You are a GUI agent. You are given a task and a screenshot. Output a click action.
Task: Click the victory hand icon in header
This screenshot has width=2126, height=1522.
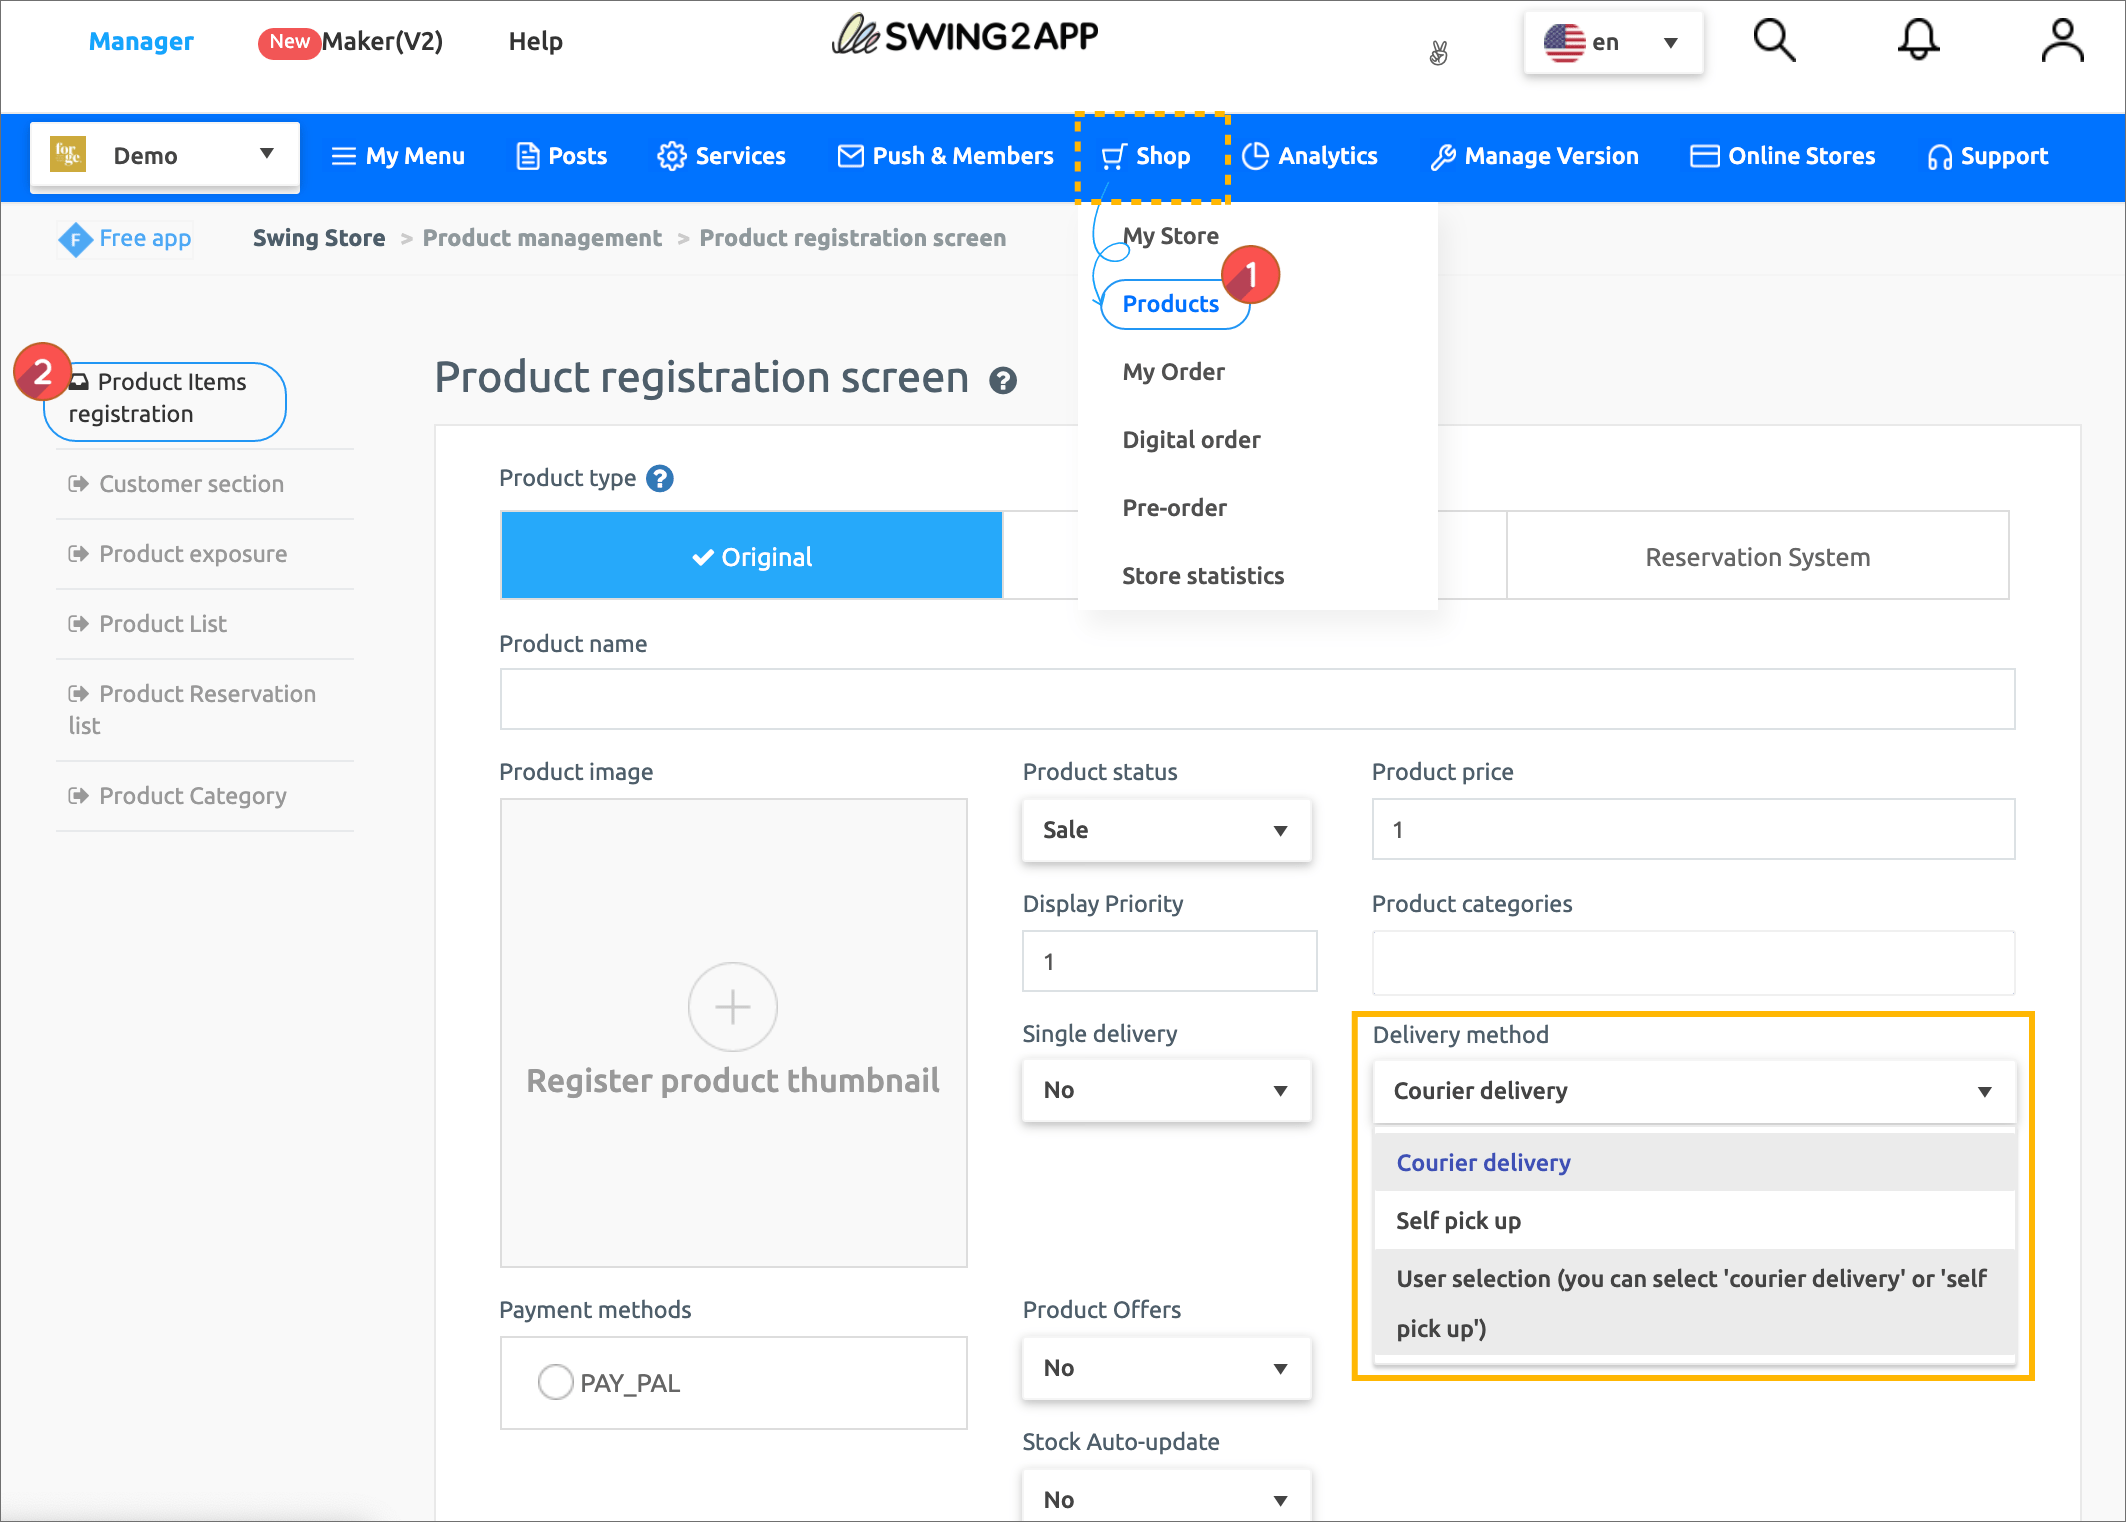point(1438,52)
